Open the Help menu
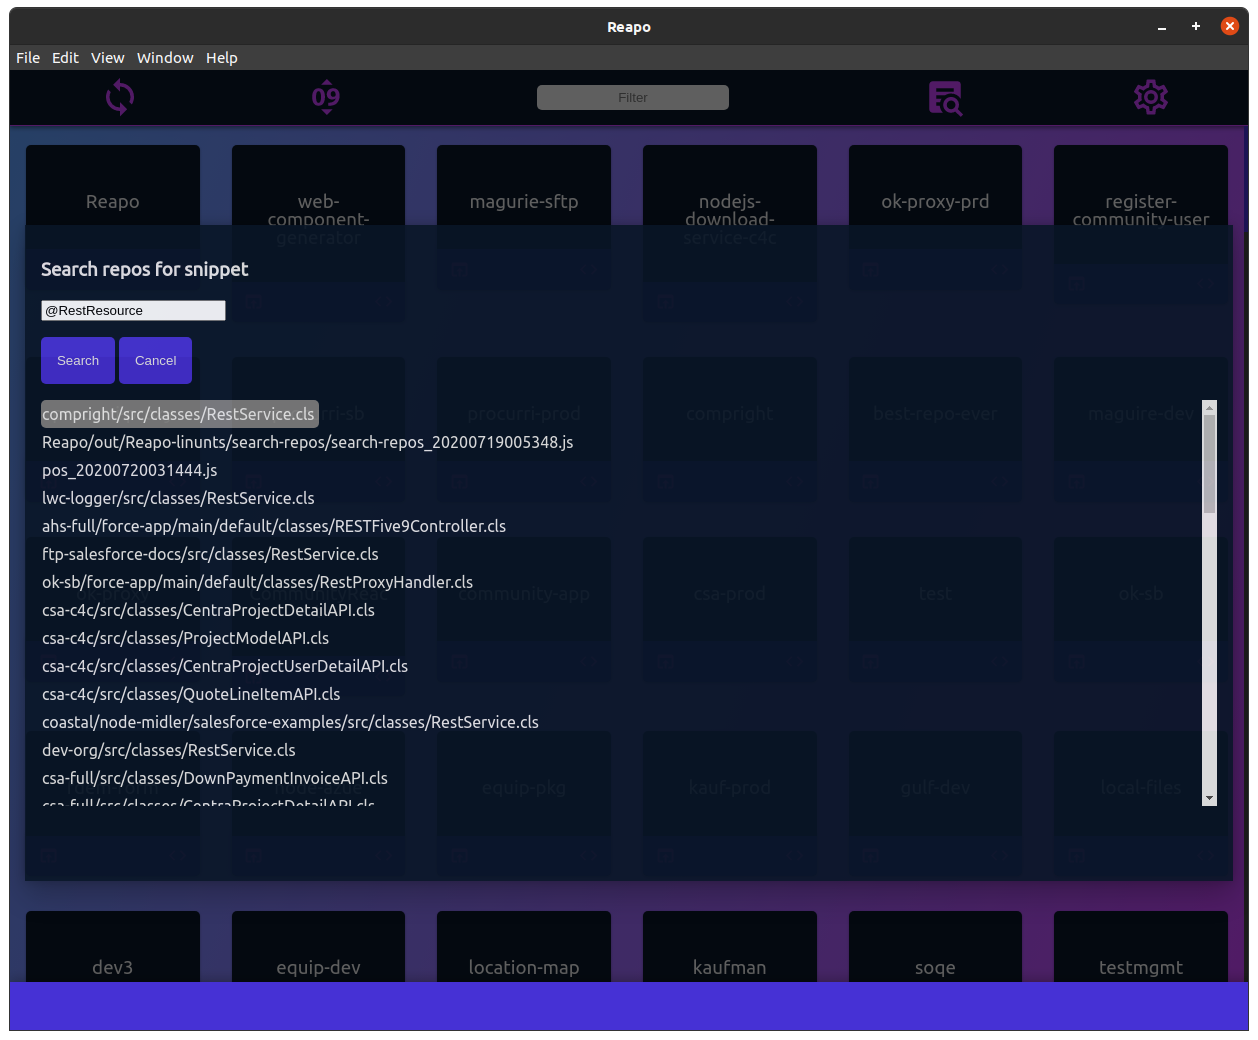This screenshot has height=1040, width=1258. (222, 58)
